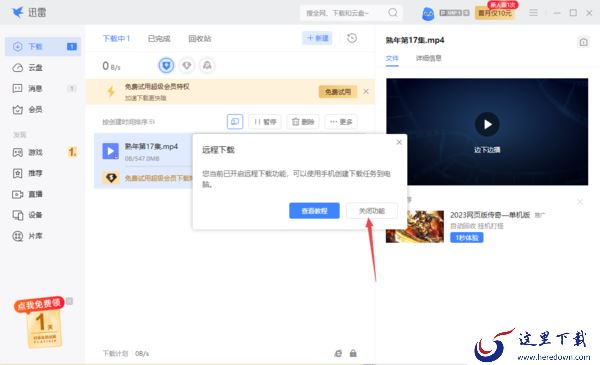600x365 pixels.
Task: Click the lock icon in the bottom bar
Action: tap(353, 353)
